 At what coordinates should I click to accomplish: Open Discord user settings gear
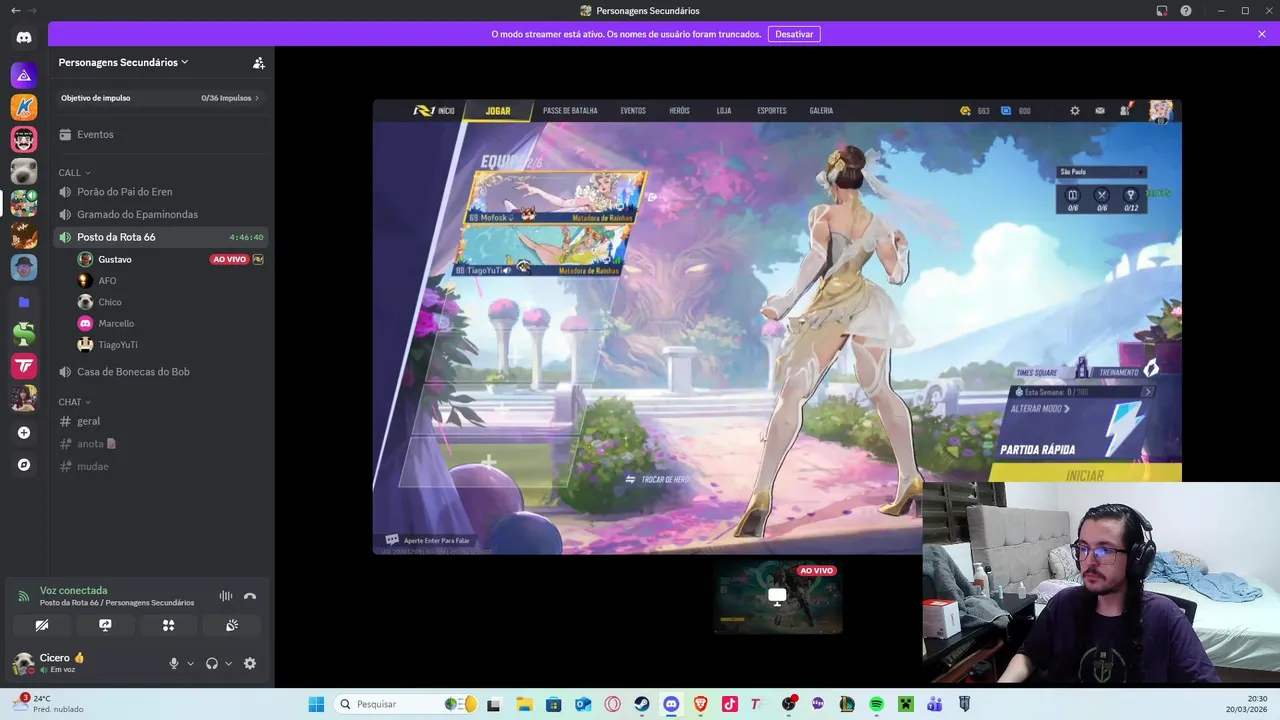coord(250,663)
